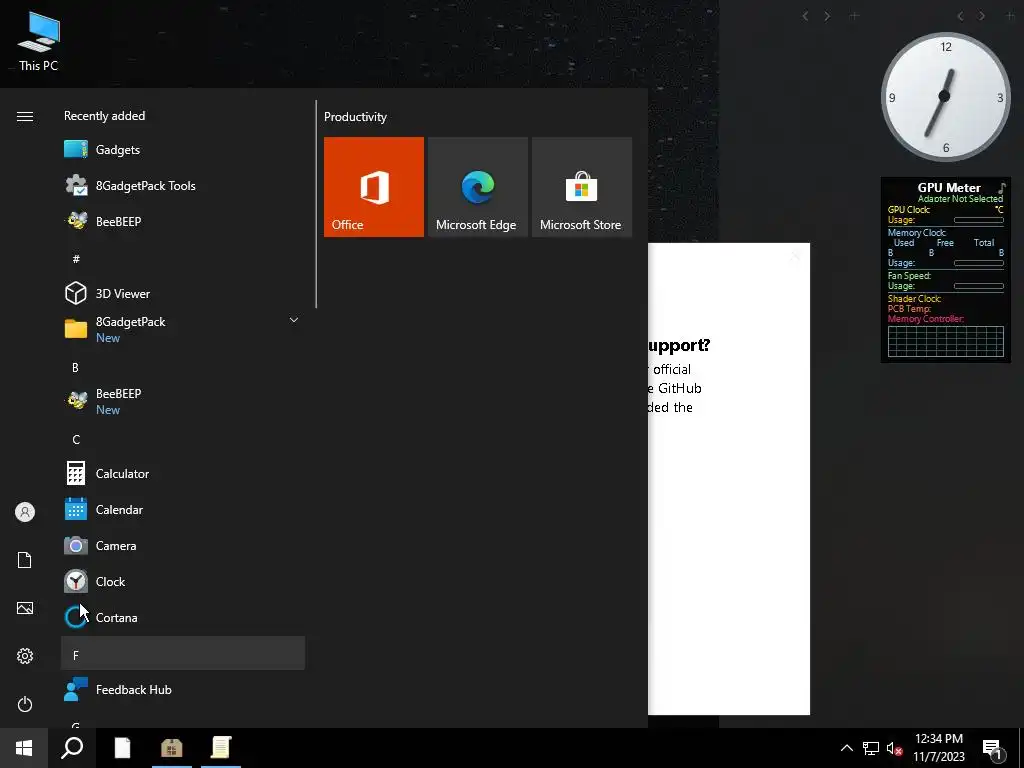Click the Productivity group title

pos(355,117)
